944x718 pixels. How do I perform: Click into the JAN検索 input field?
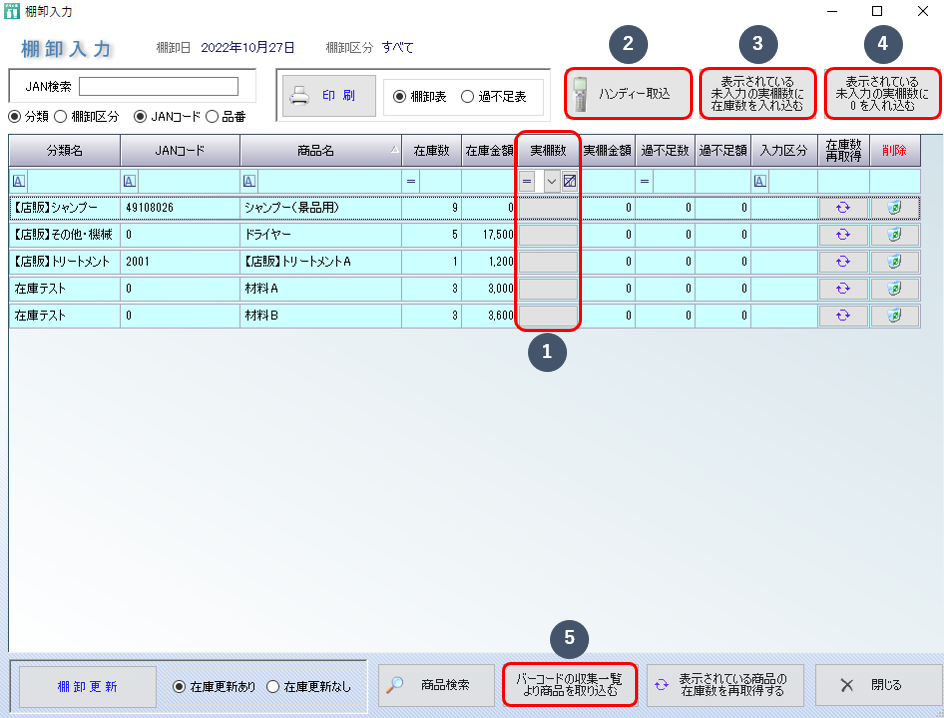158,86
